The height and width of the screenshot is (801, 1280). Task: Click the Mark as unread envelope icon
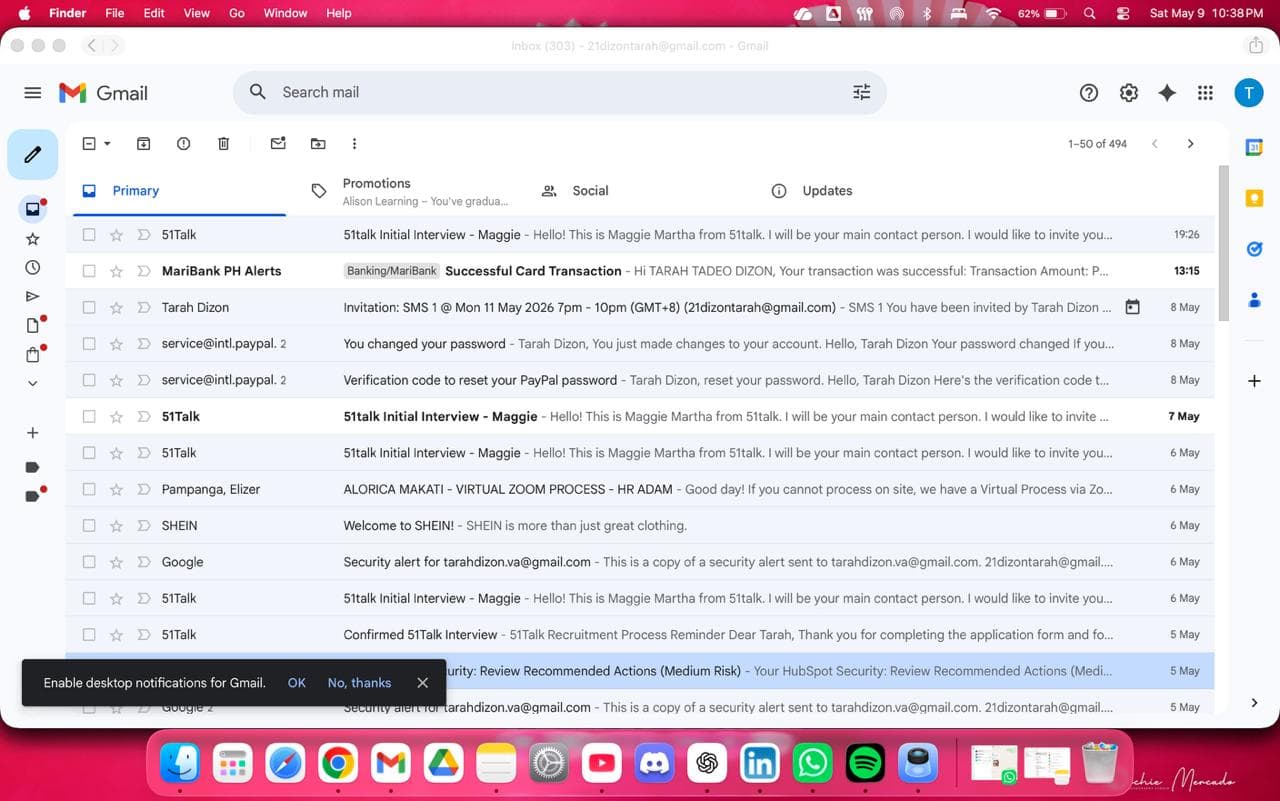278,144
